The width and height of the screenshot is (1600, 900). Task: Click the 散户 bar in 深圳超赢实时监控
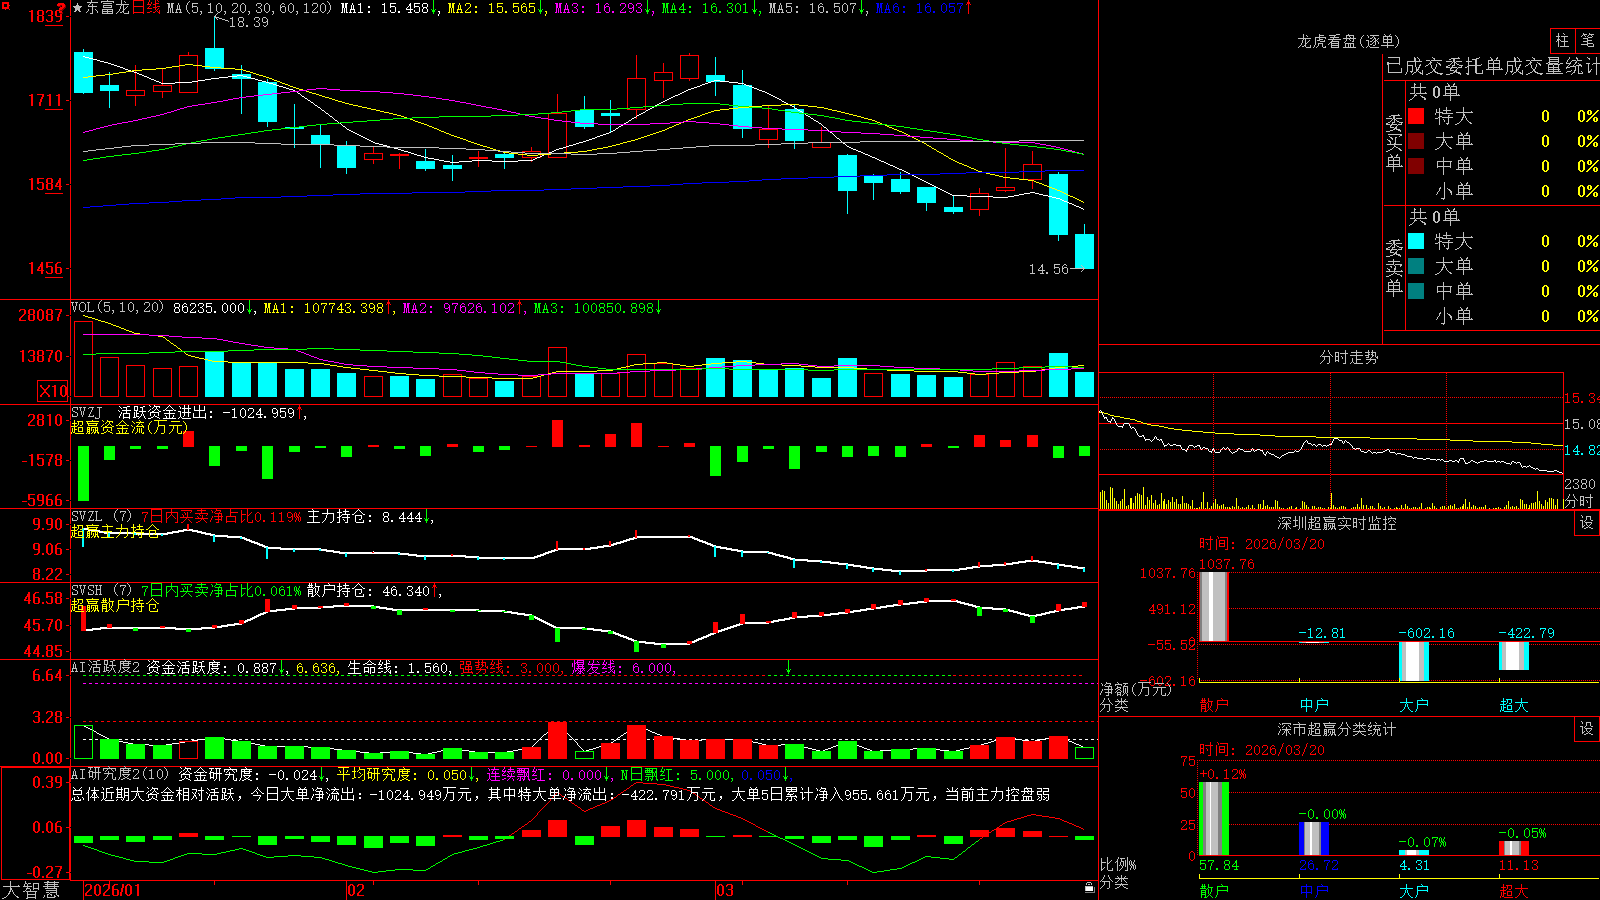[x=1214, y=606]
